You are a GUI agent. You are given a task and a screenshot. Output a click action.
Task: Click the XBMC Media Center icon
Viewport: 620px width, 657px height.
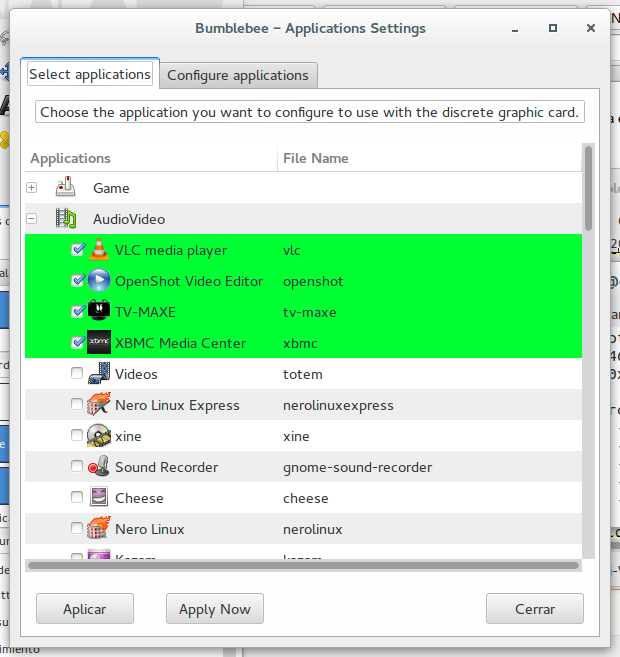click(x=98, y=343)
